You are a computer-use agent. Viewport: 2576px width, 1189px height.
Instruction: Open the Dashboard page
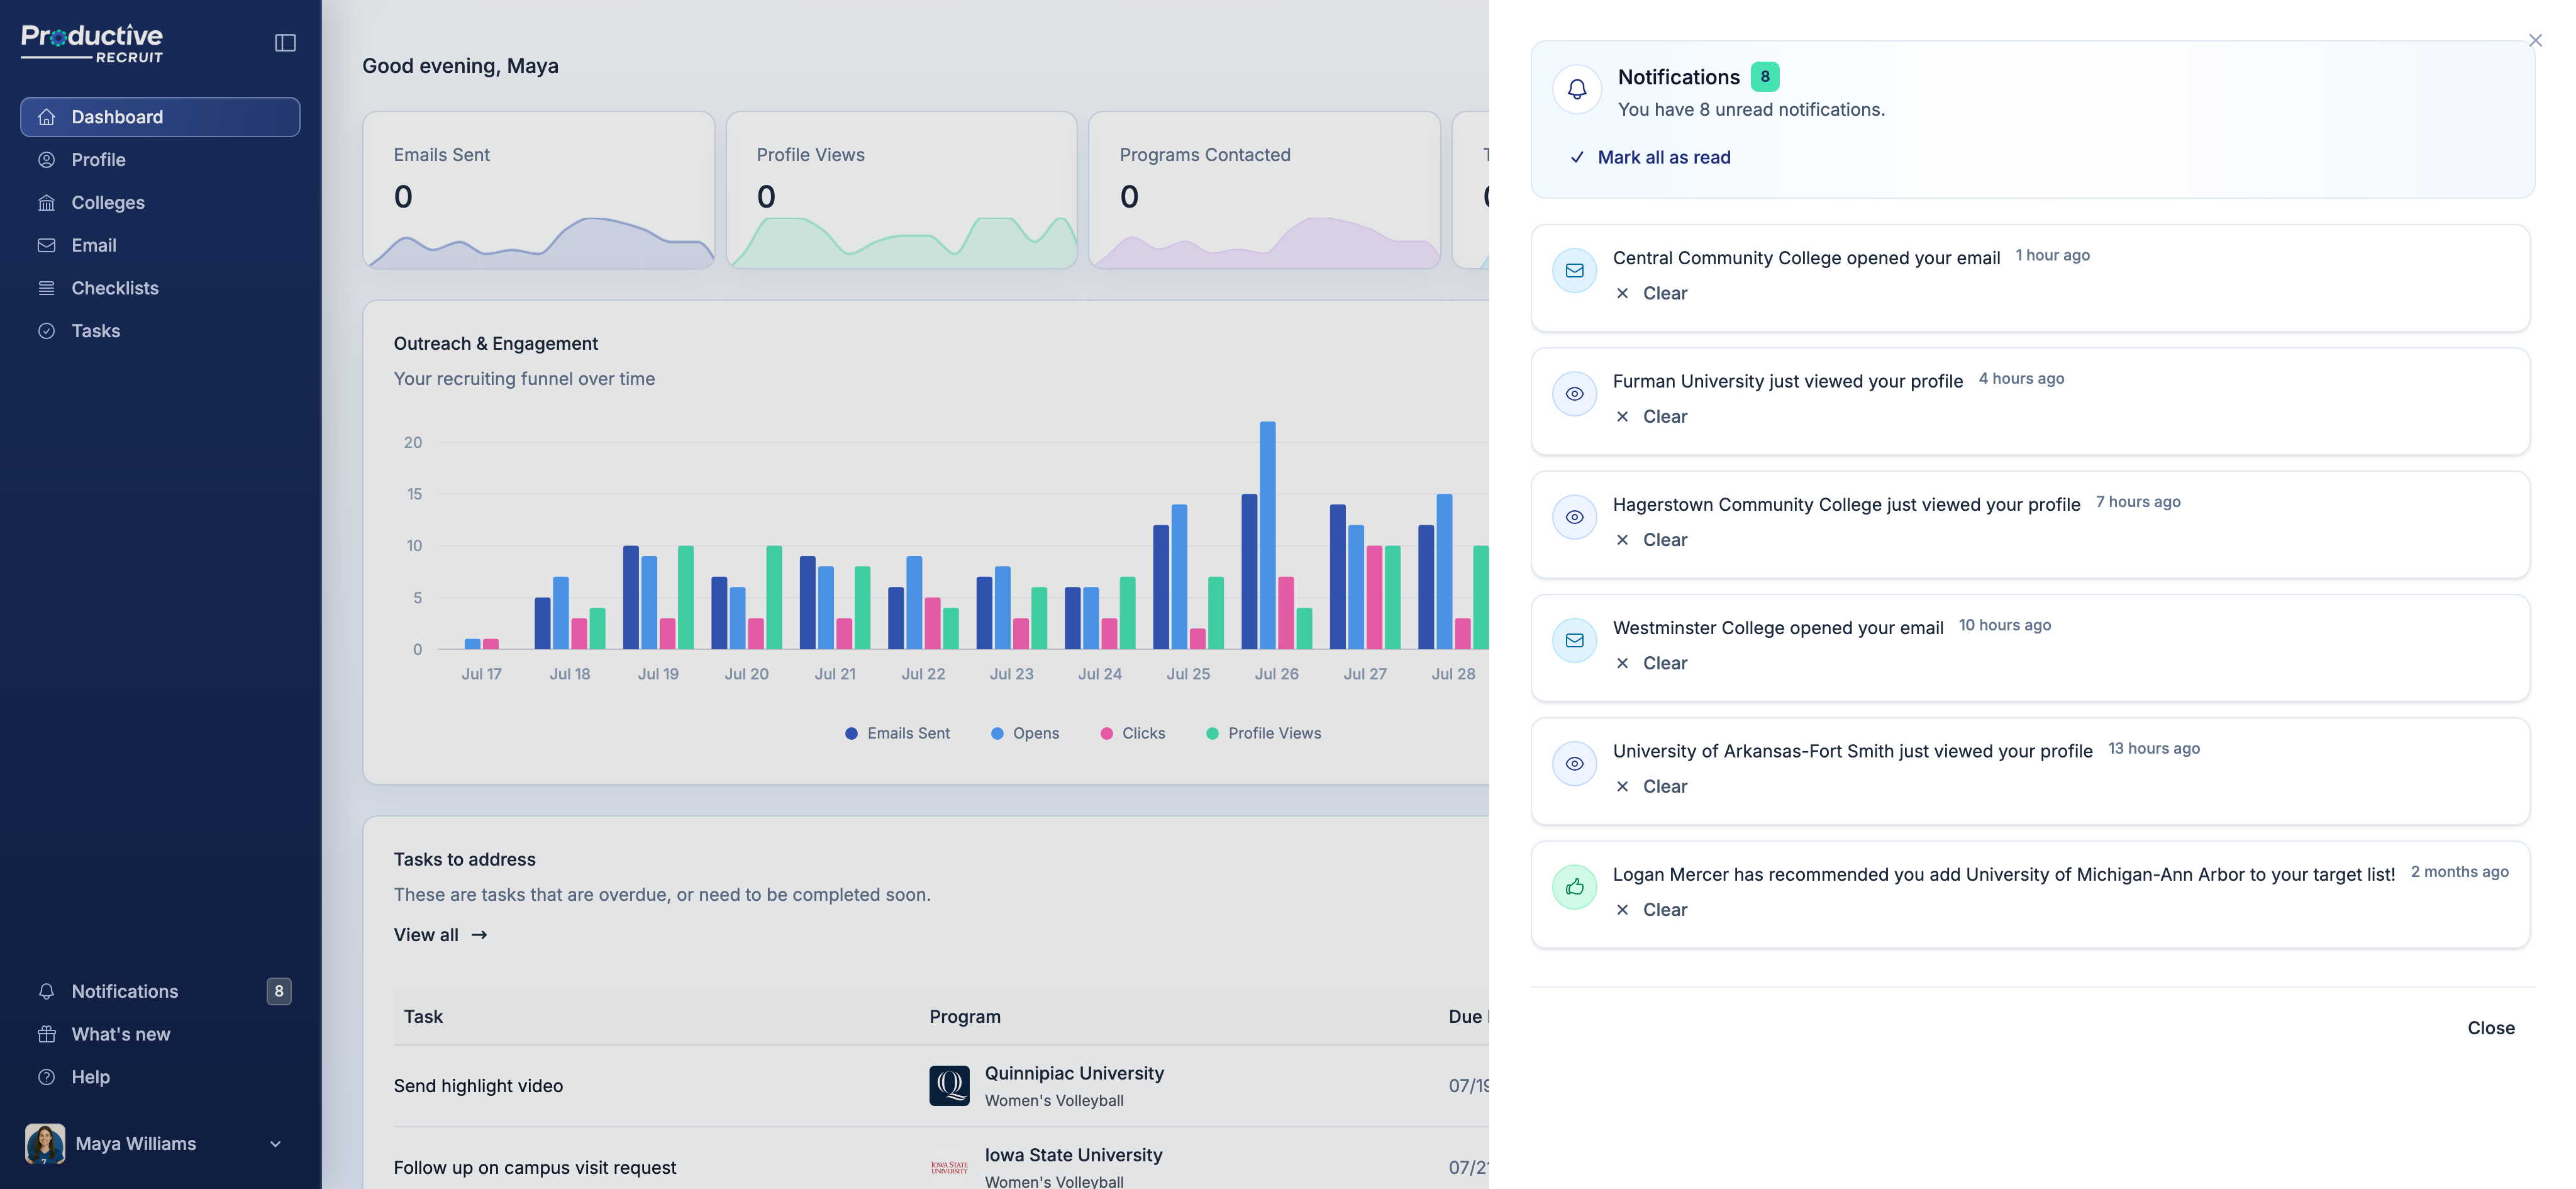coord(160,117)
